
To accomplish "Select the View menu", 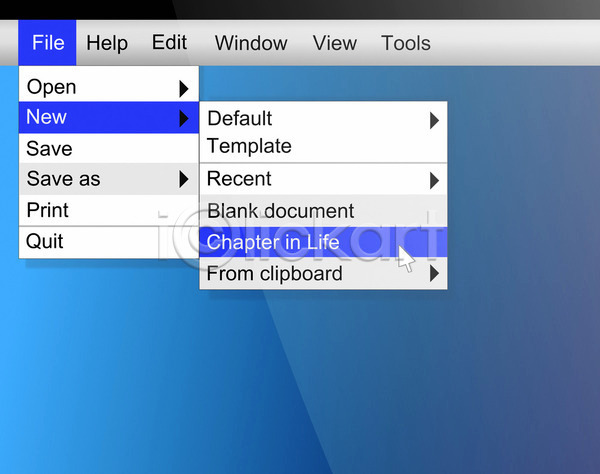I will coord(334,43).
